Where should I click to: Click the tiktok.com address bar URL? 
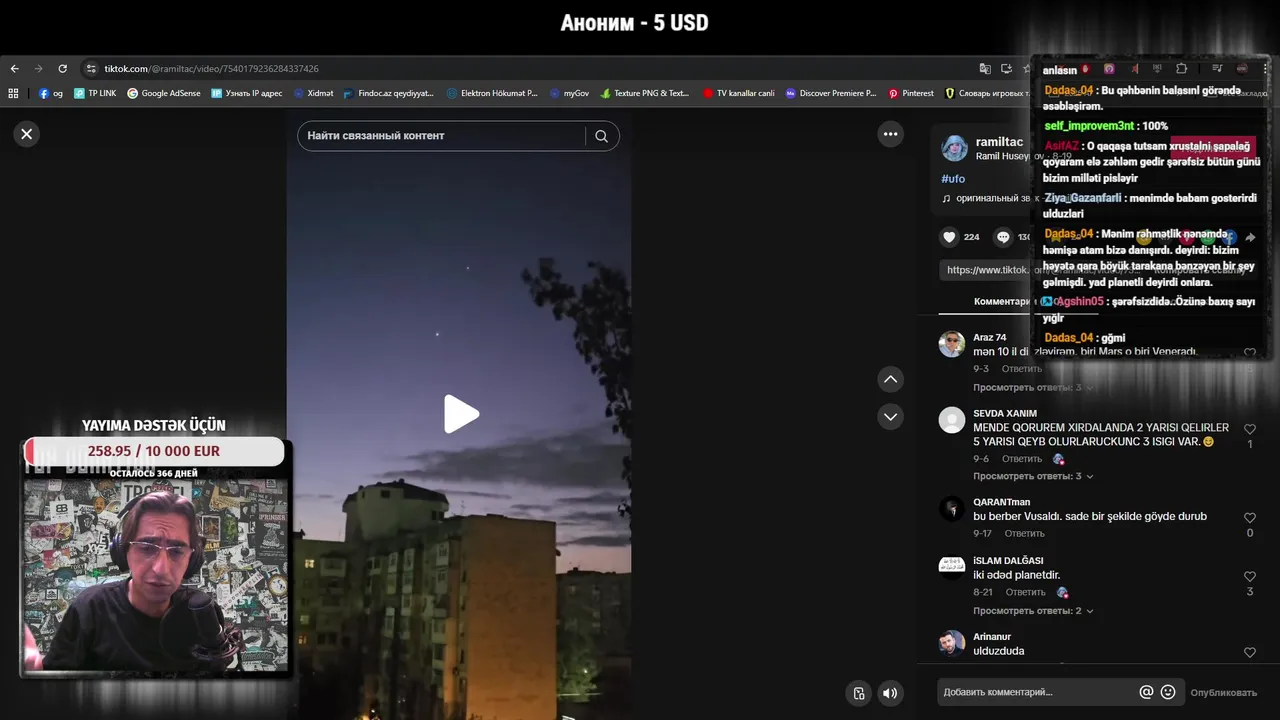(x=212, y=69)
